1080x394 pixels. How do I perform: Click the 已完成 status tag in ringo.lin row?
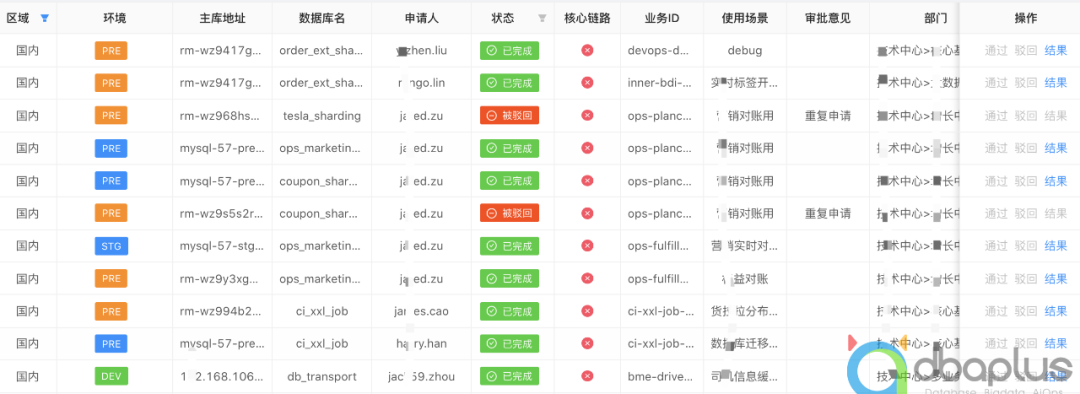510,83
